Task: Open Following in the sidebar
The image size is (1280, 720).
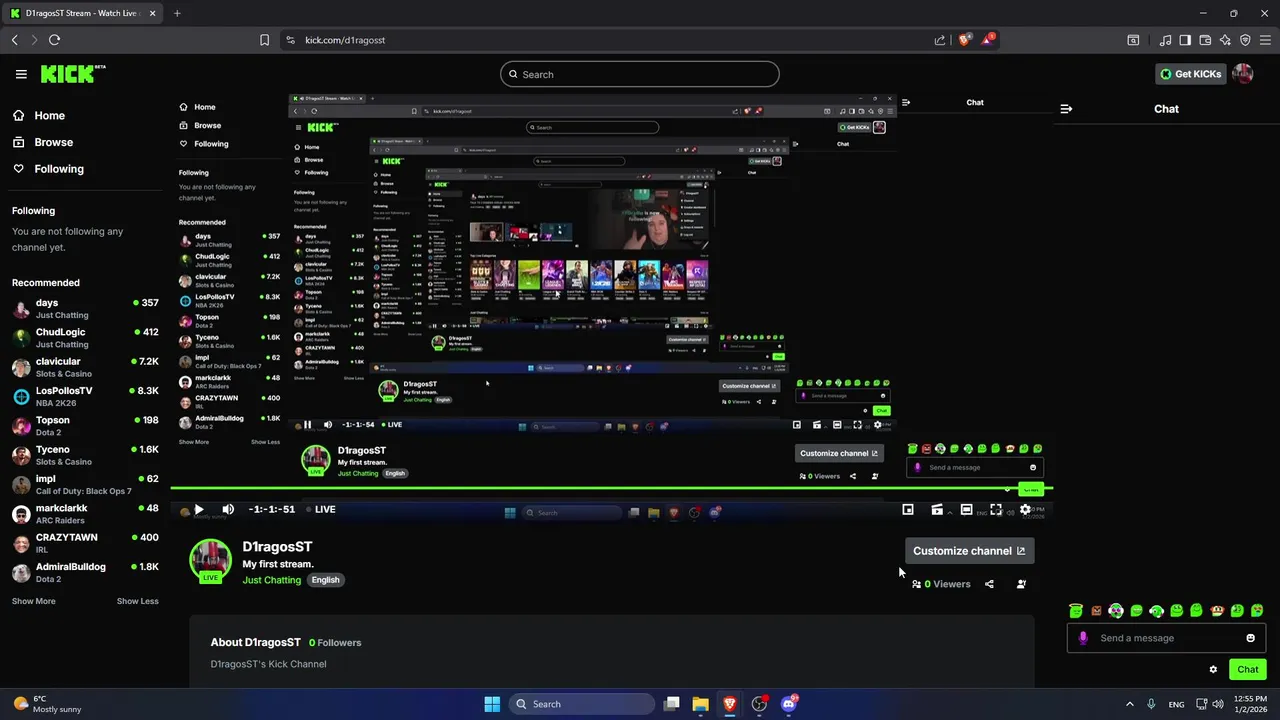Action: coord(48,169)
